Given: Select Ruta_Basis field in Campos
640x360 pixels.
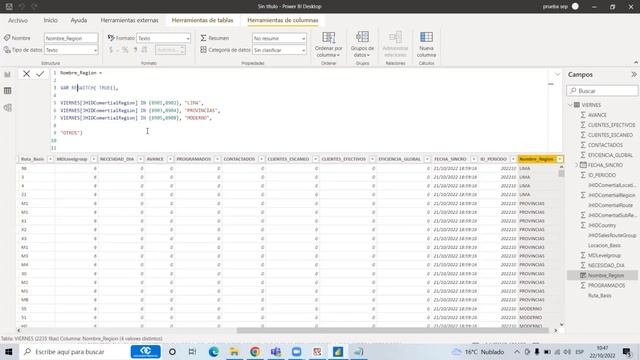Looking at the screenshot, I should click(x=600, y=296).
